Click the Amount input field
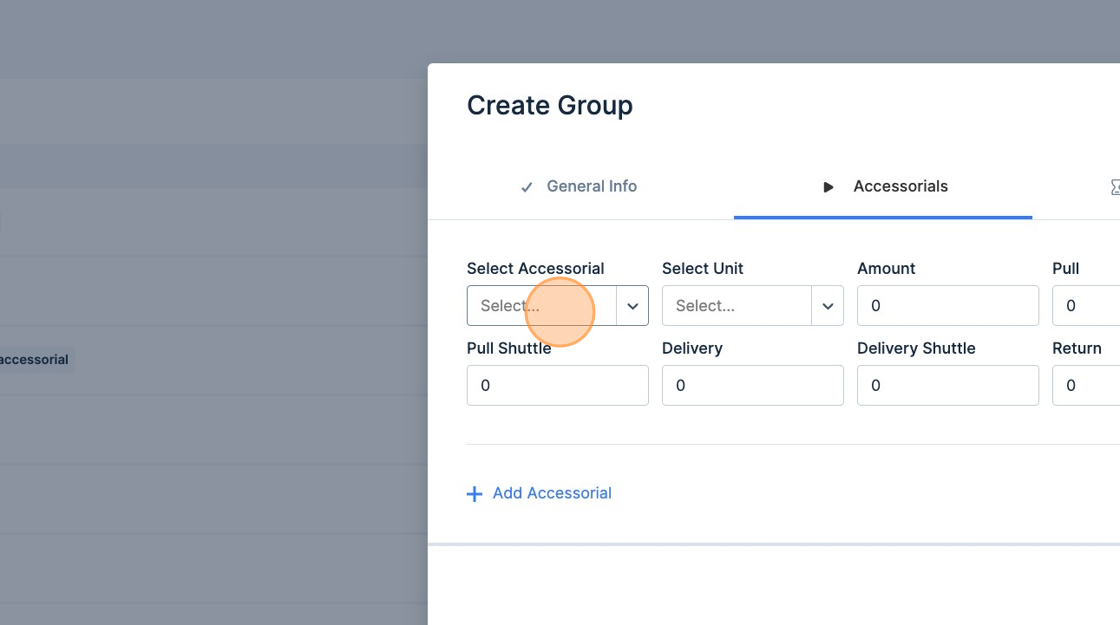 coord(948,306)
